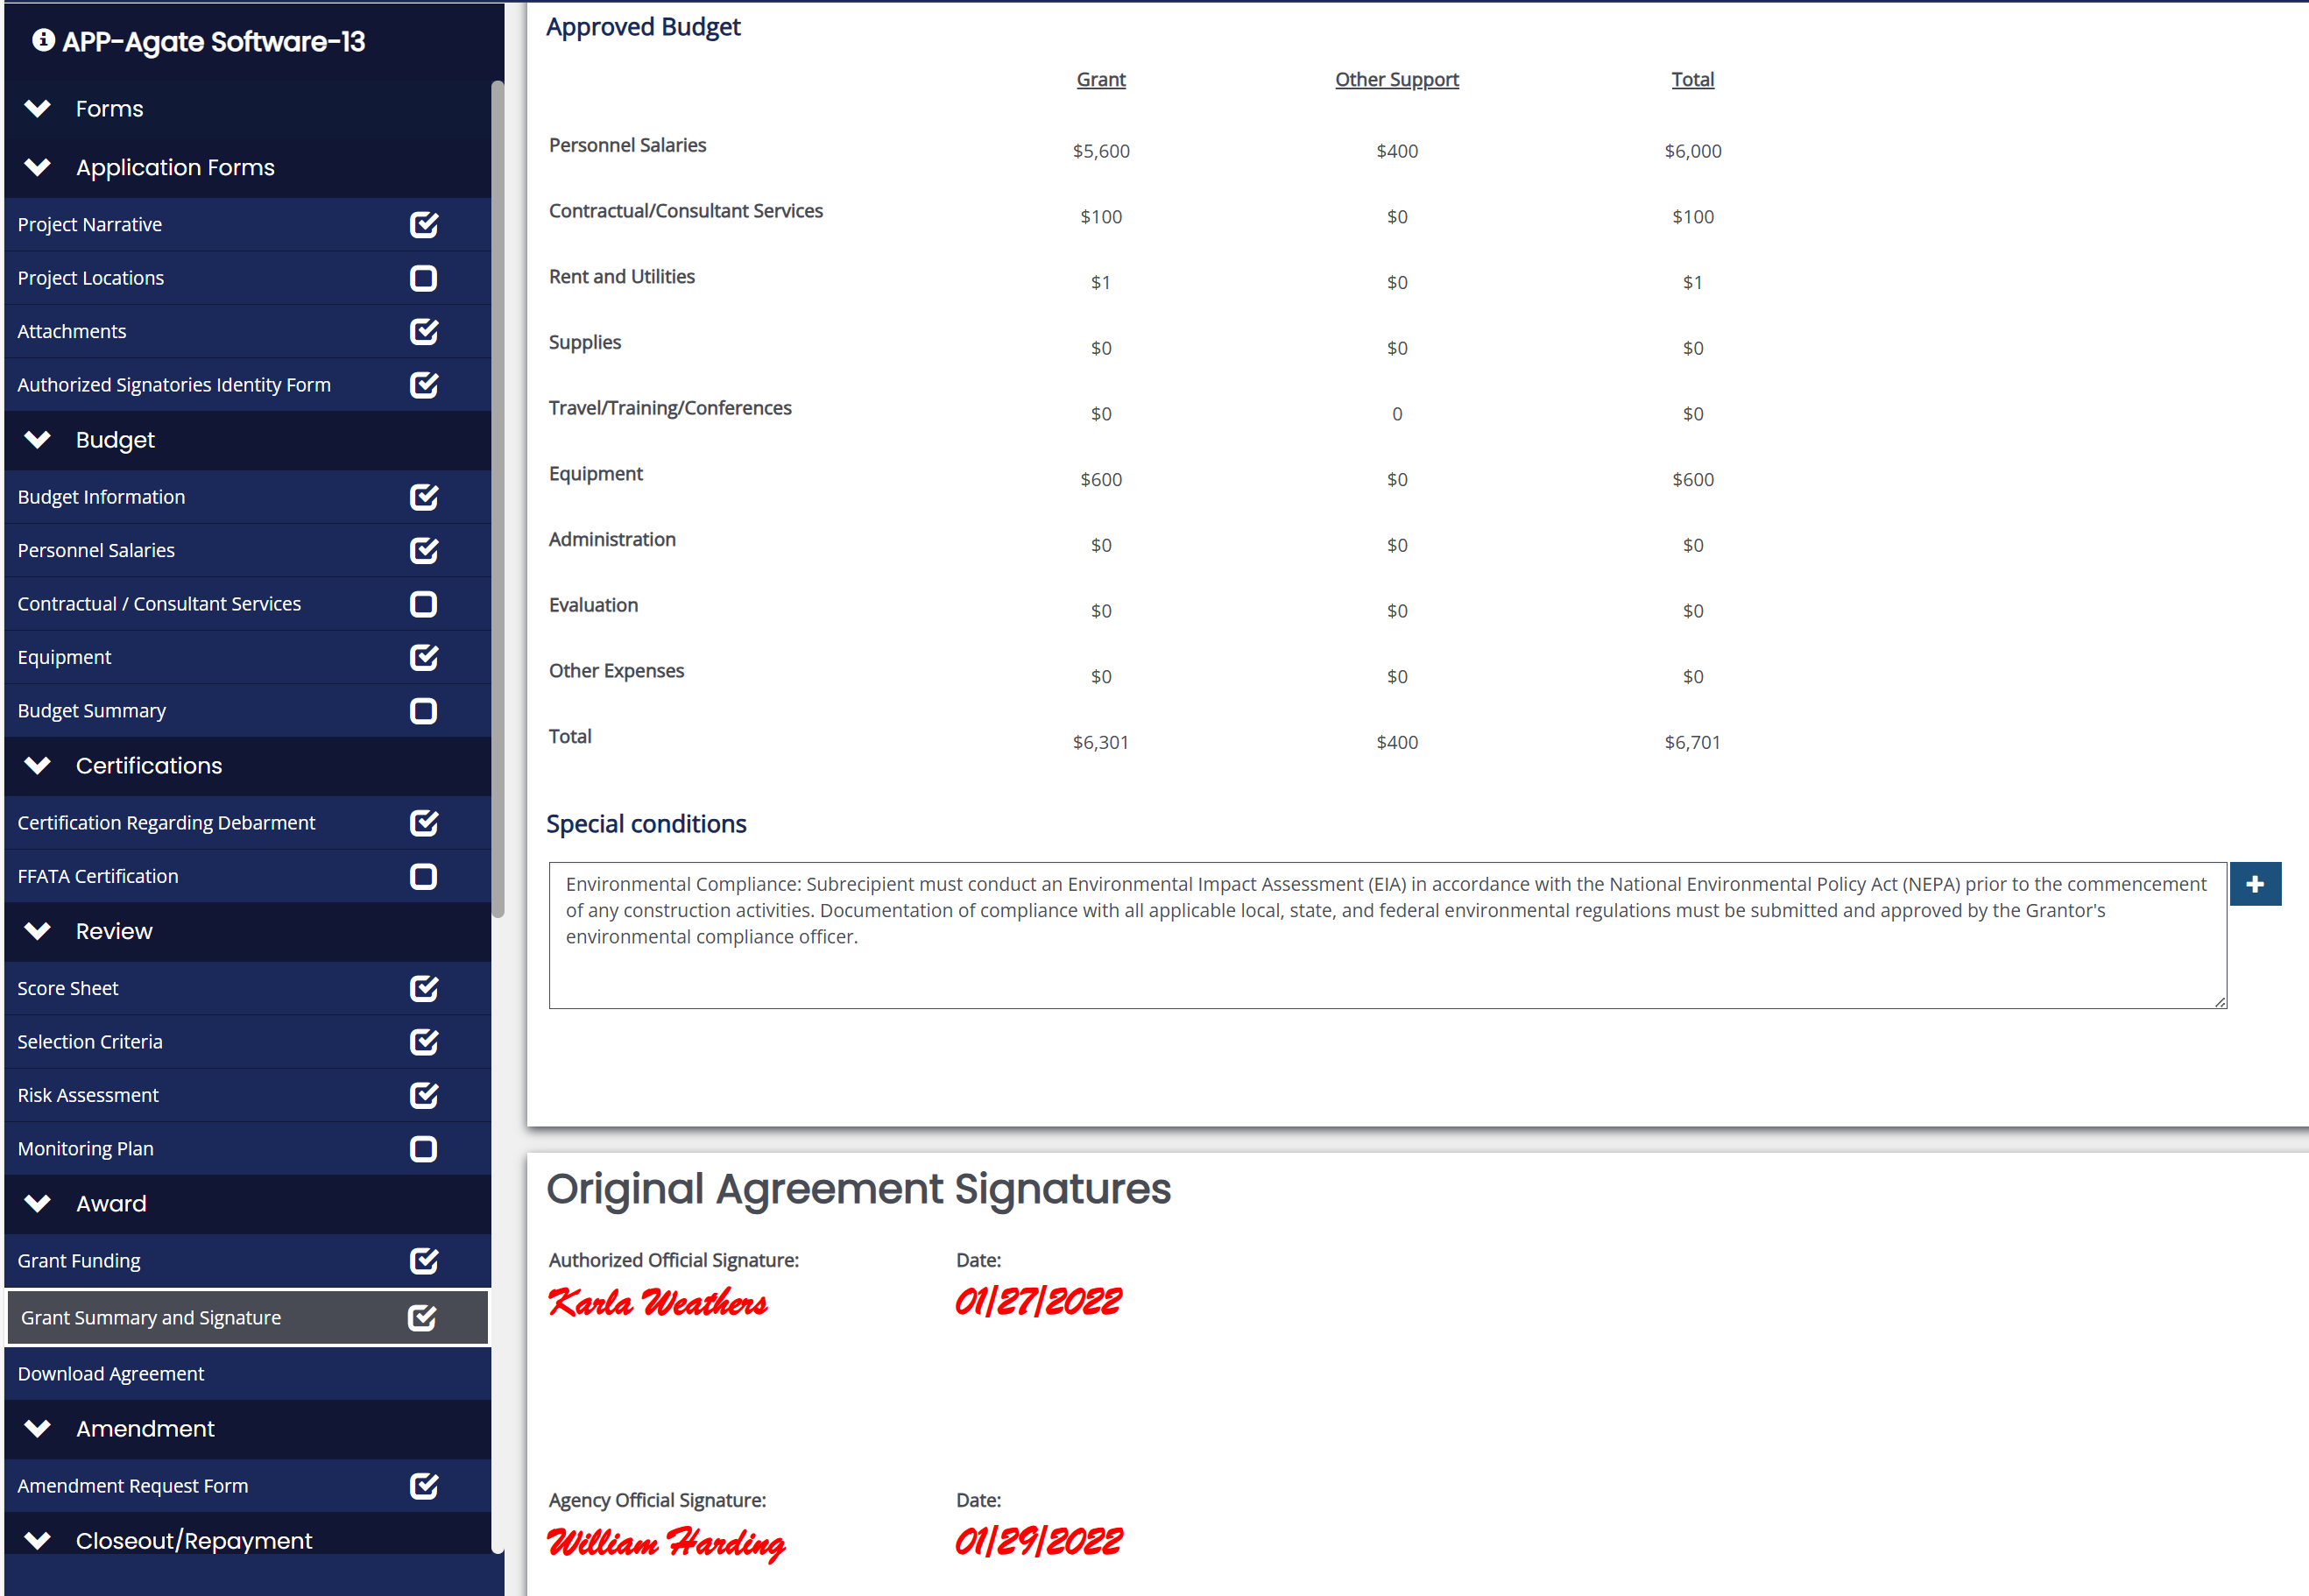This screenshot has width=2309, height=1596.
Task: Collapse the Forms section chevron
Action: 38,108
